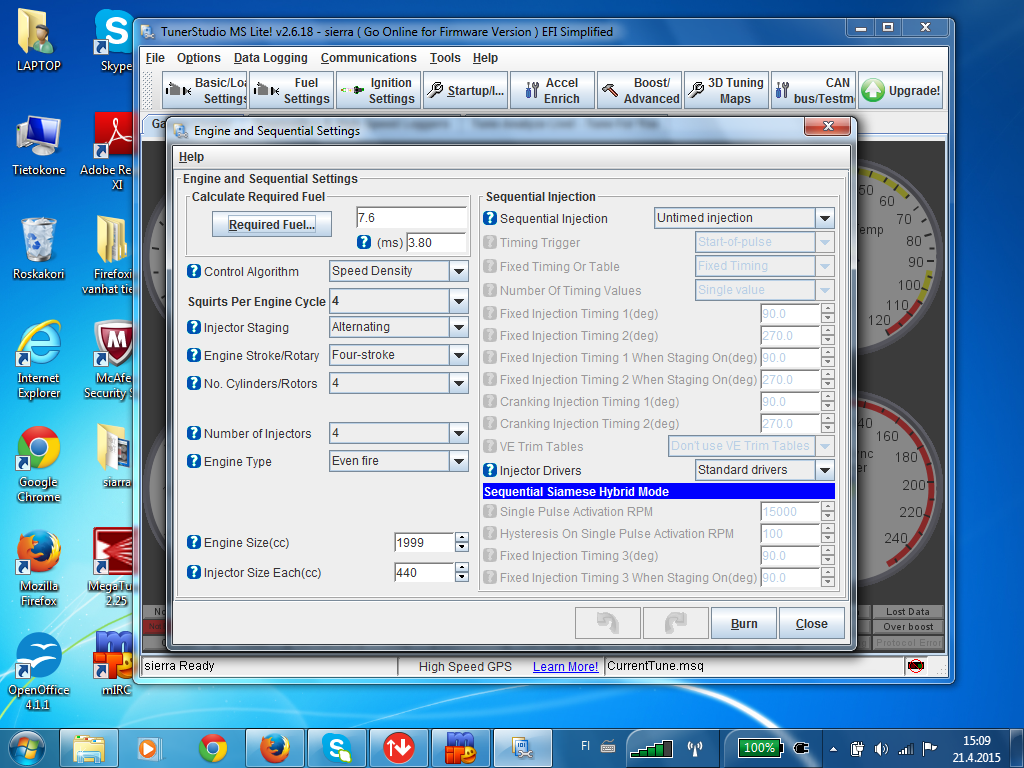Open No. Cylinders/Rotors dropdown
Viewport: 1024px width, 768px height.
click(398, 383)
